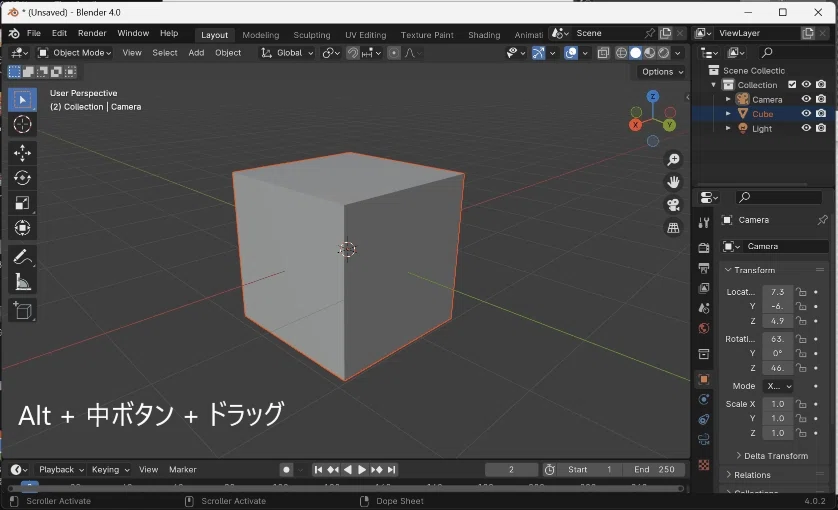Screen dimensions: 838x510
Task: Expand the Delta Transform panel
Action: 775,456
